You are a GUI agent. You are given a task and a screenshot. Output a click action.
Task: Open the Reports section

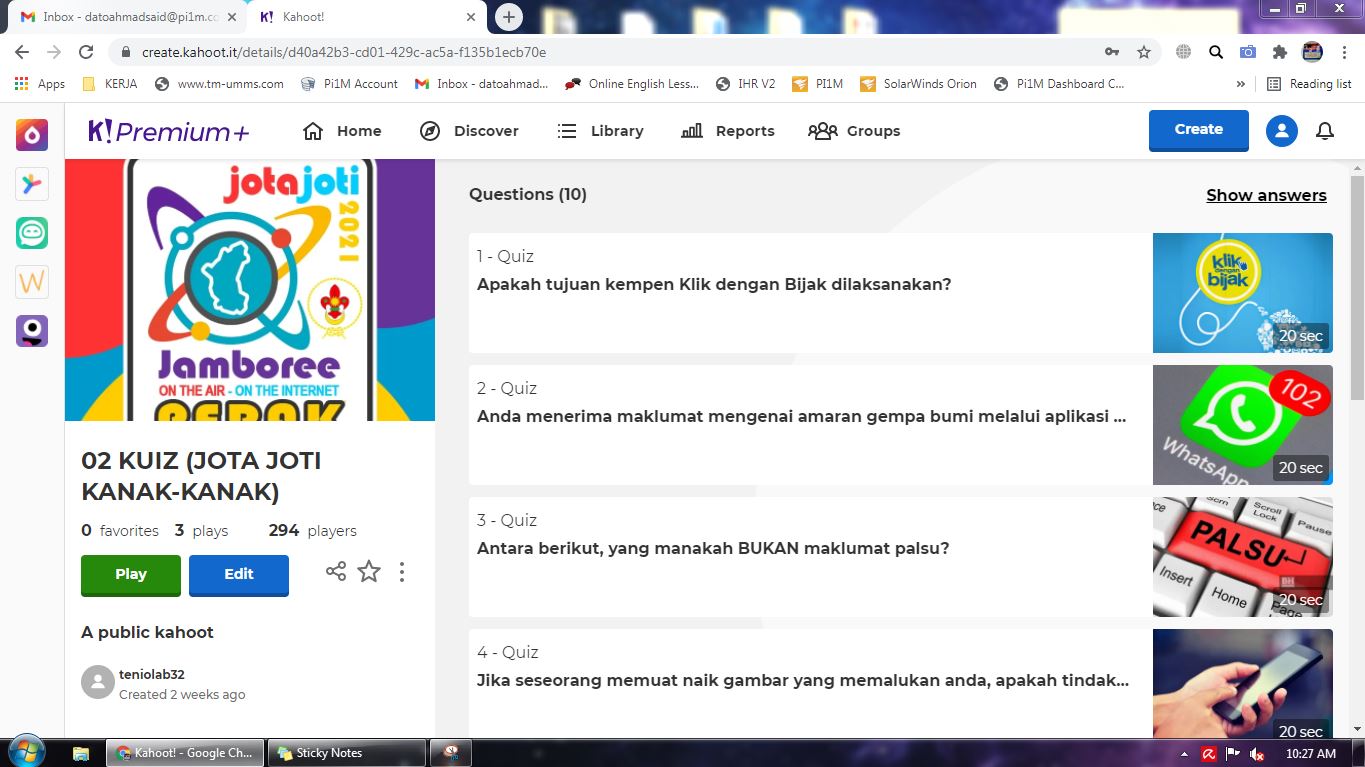coord(728,131)
